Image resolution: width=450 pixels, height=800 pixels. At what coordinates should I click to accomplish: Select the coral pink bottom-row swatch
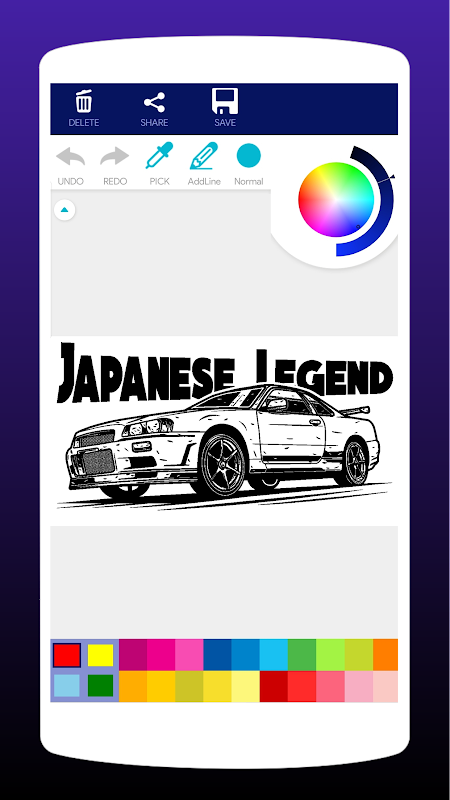tap(330, 686)
